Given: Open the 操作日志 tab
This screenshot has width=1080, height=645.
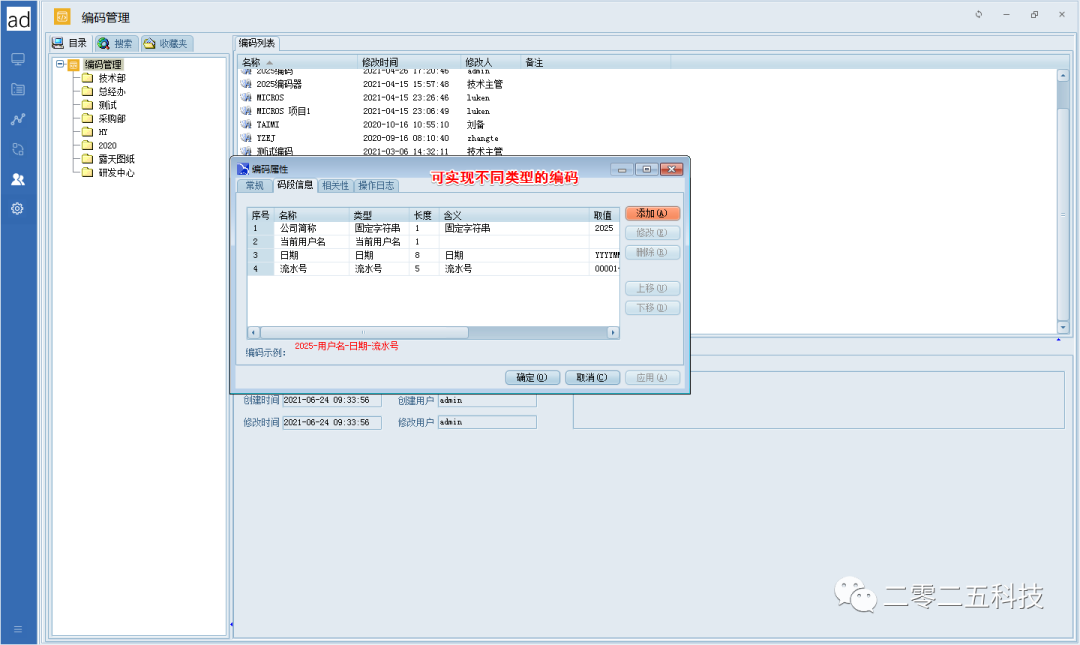Looking at the screenshot, I should pyautogui.click(x=376, y=185).
